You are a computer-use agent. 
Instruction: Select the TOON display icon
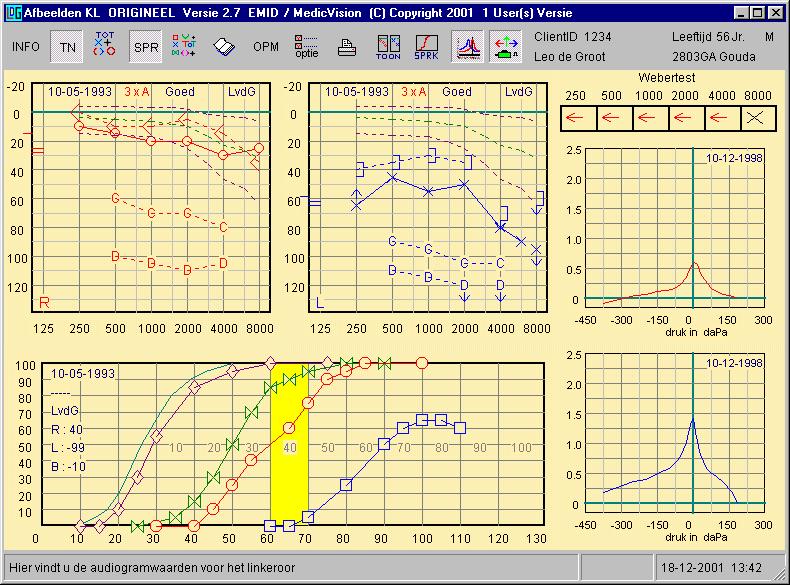(388, 46)
